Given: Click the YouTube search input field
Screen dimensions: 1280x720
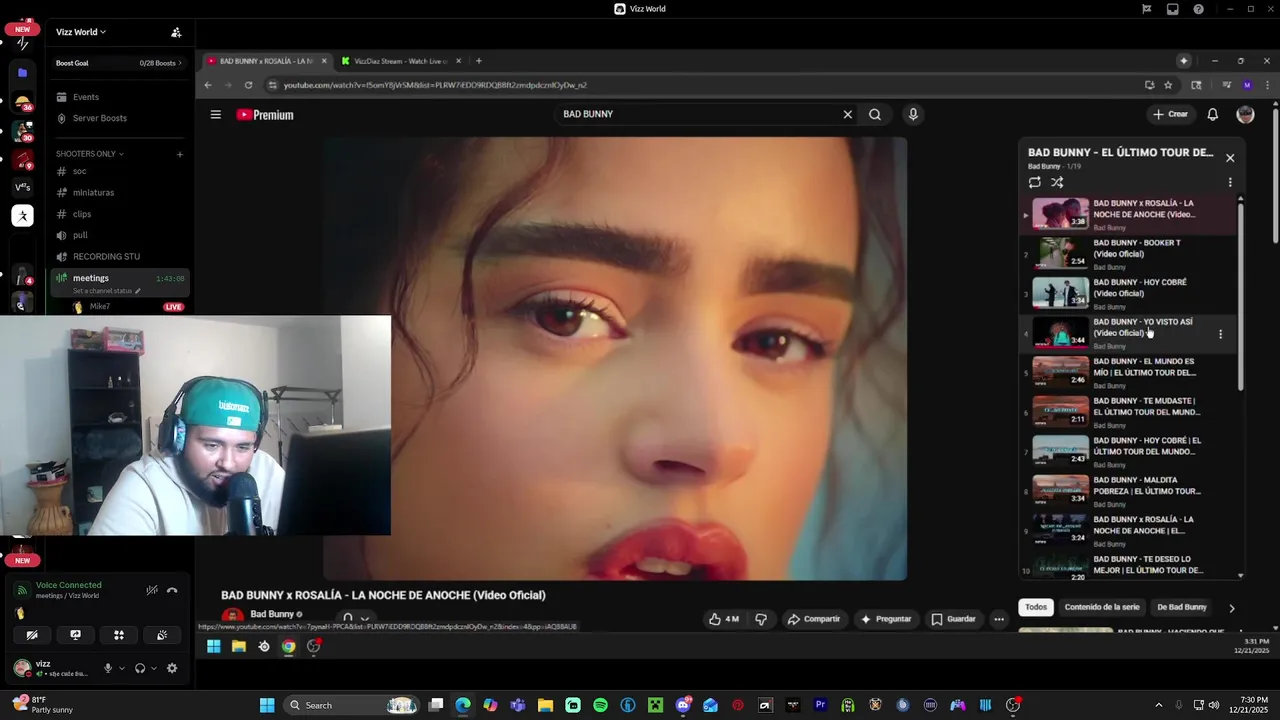Looking at the screenshot, I should 699,114.
